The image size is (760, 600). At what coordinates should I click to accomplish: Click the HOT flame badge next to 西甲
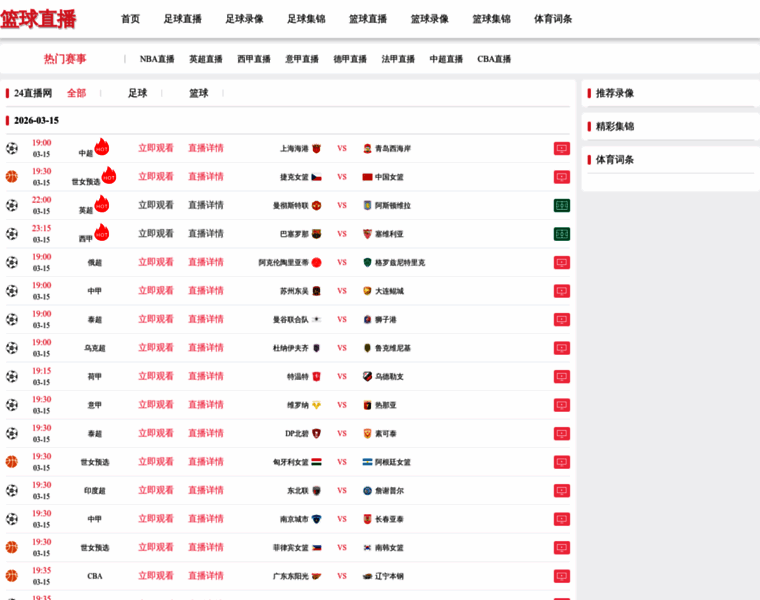point(102,232)
